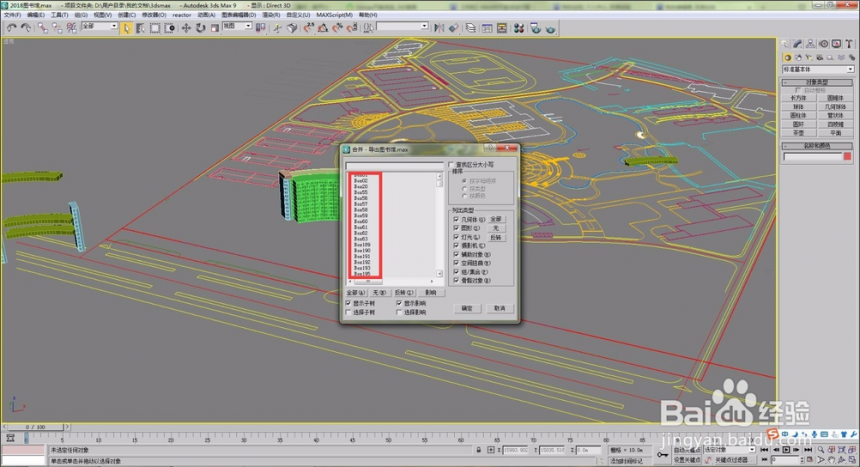Switch to Modify command panel tab
Viewport: 860px width, 467px height.
(x=797, y=44)
